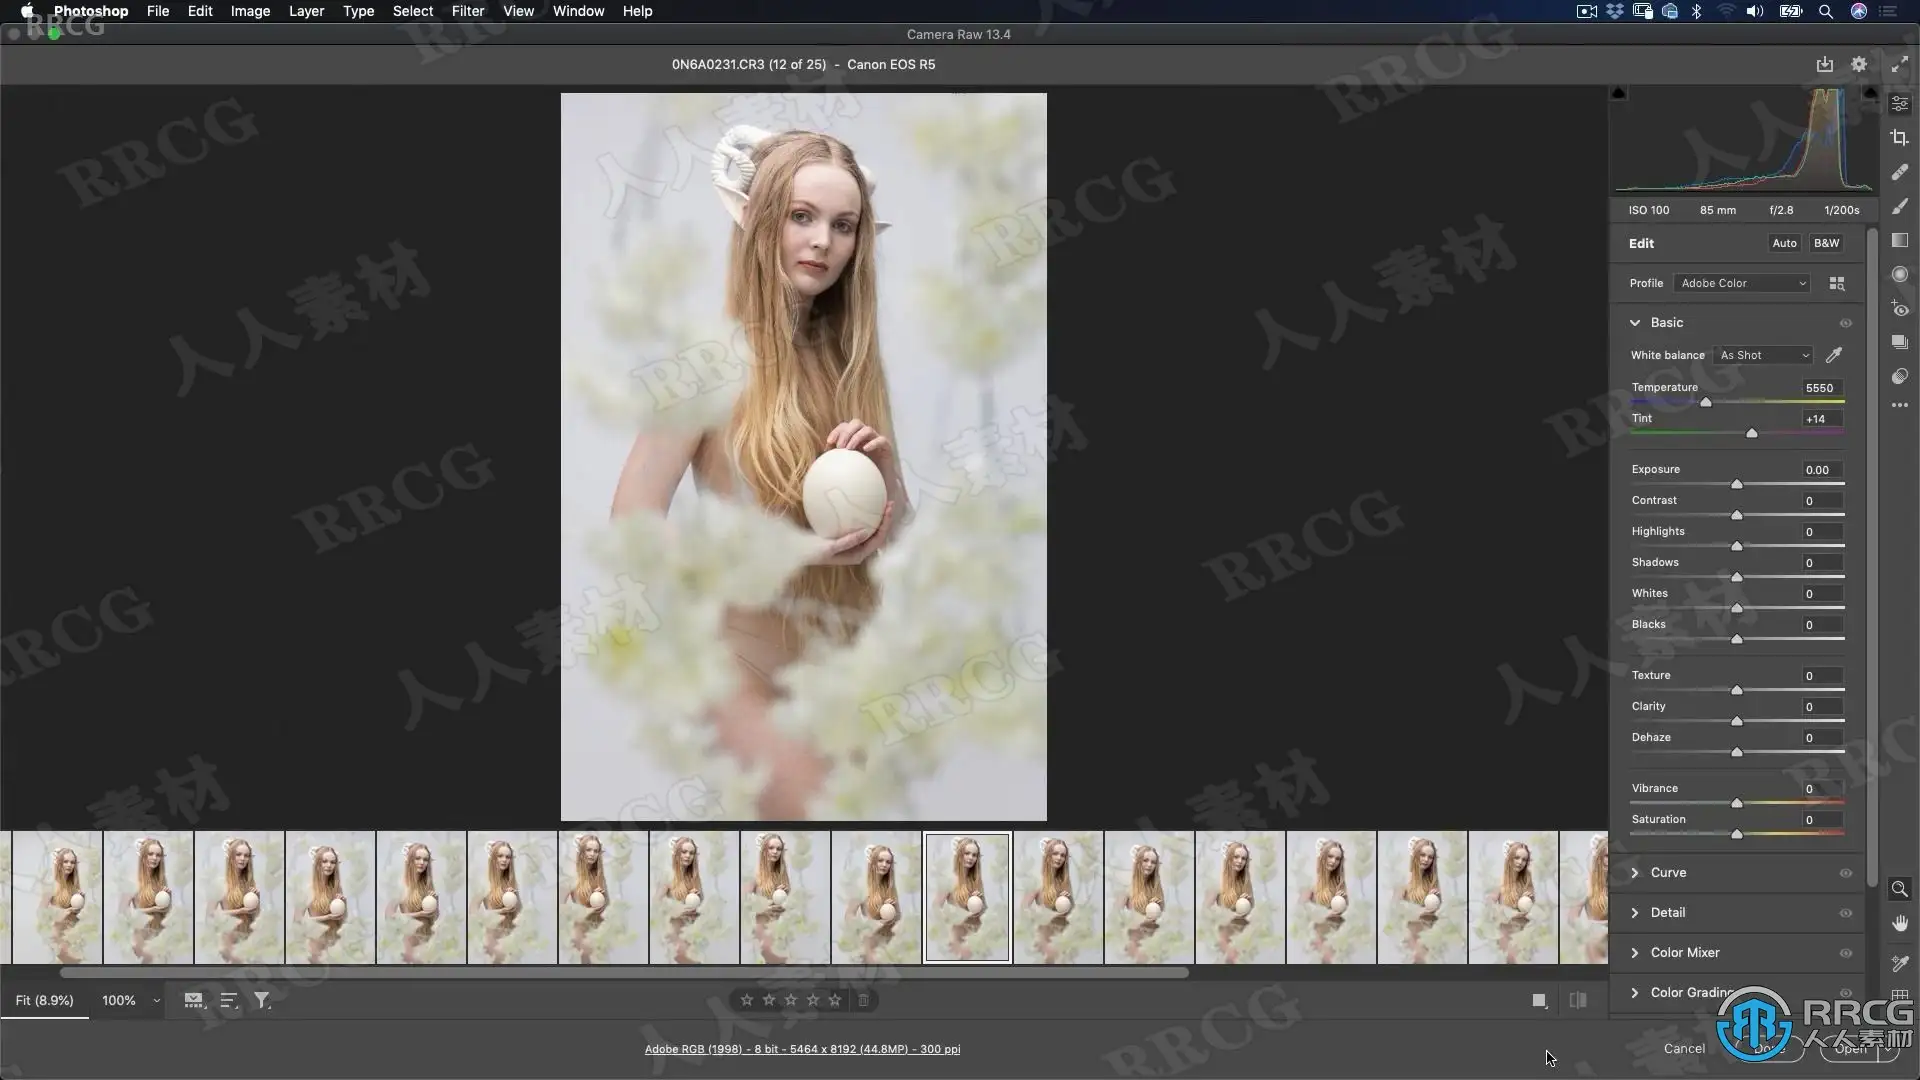Select the Radial Filter tool
The width and height of the screenshot is (1920, 1080).
(x=1900, y=274)
